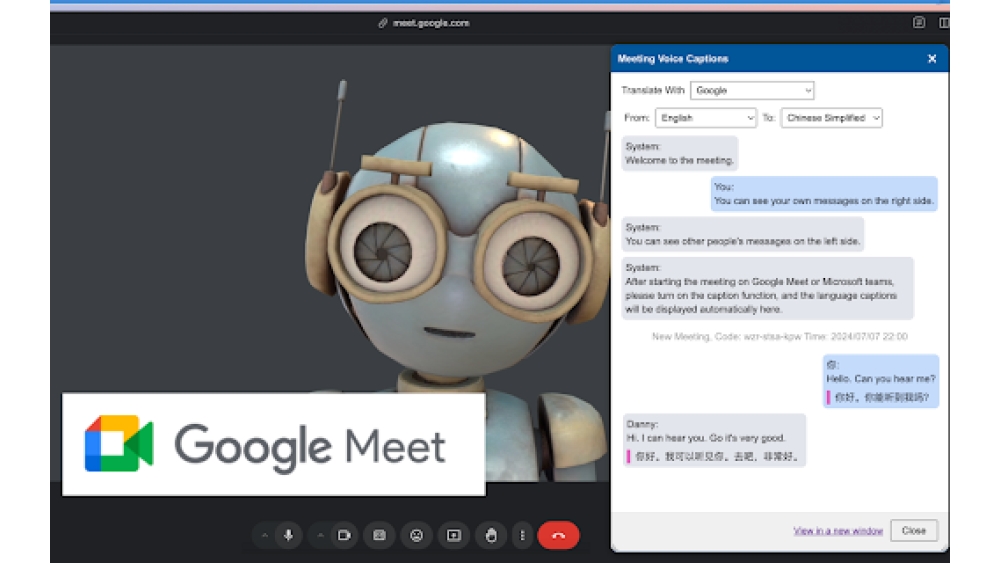Turn on closed captions in Meet

tap(379, 536)
